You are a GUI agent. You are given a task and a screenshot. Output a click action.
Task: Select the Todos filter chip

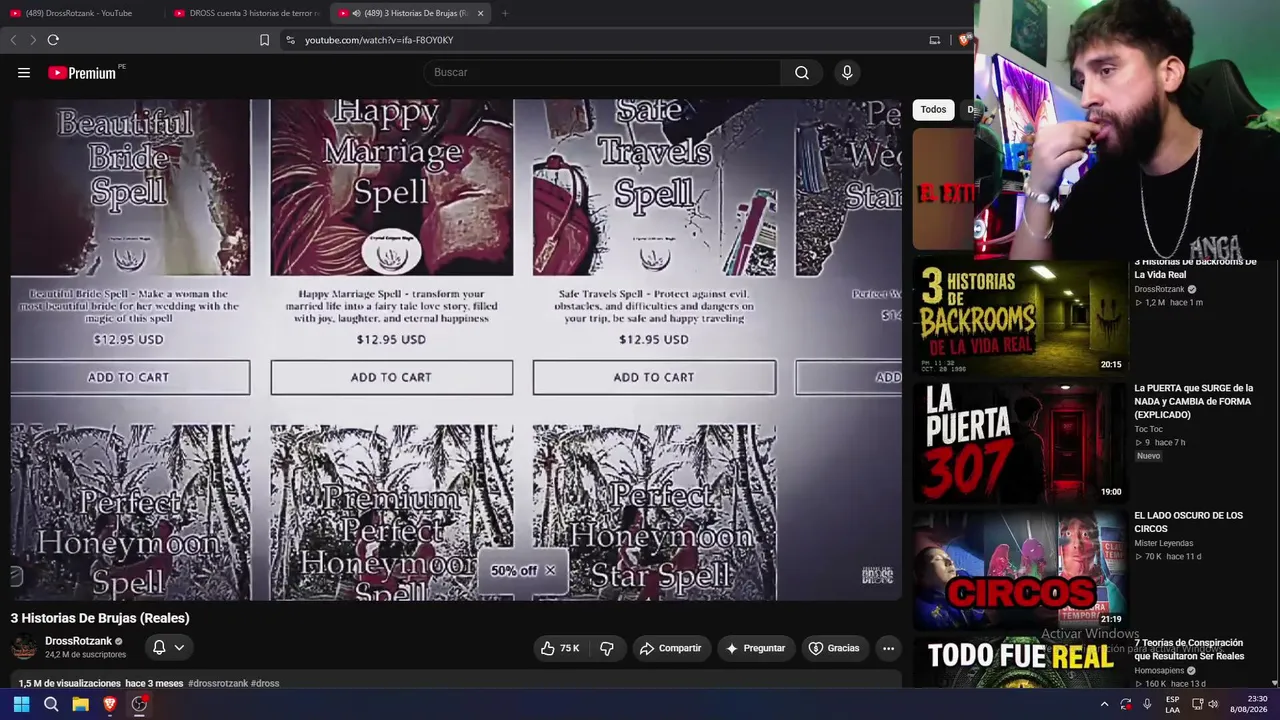click(933, 110)
